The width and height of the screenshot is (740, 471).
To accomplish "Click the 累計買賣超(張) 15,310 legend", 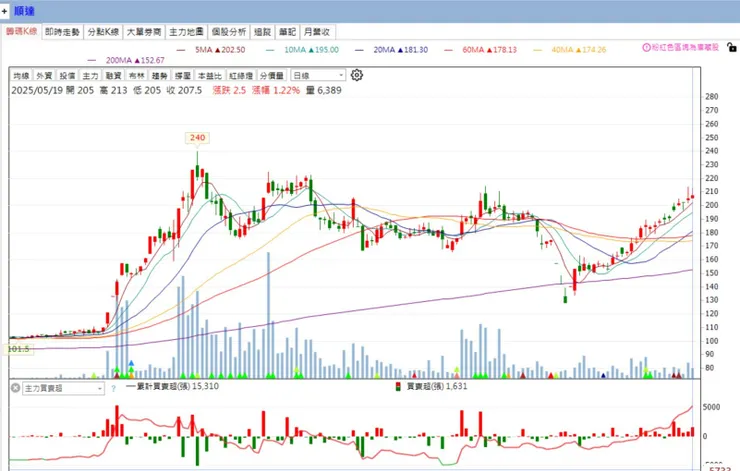I will pyautogui.click(x=172, y=386).
